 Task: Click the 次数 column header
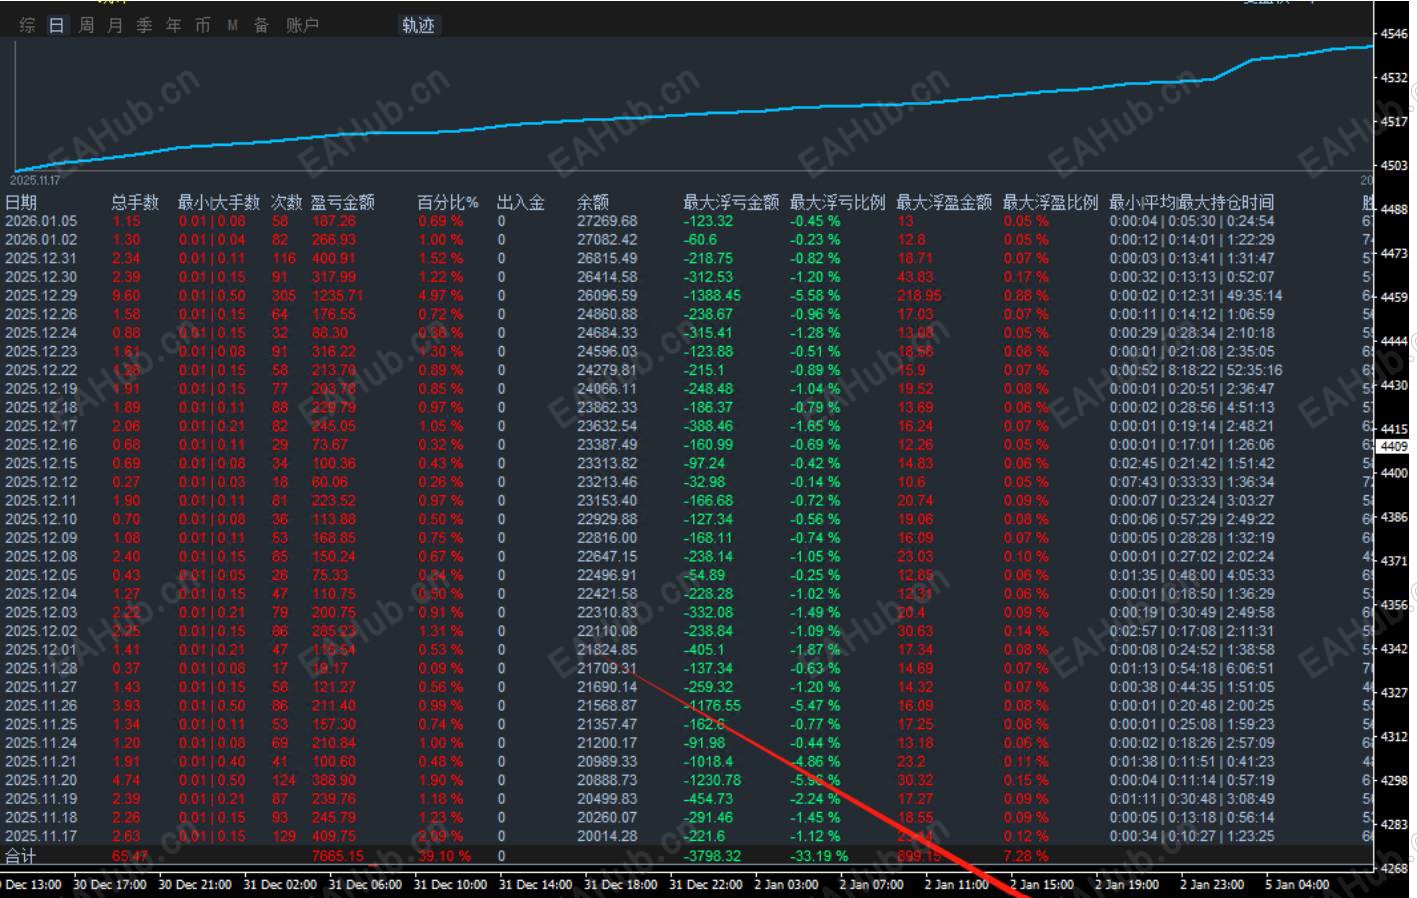click(286, 202)
